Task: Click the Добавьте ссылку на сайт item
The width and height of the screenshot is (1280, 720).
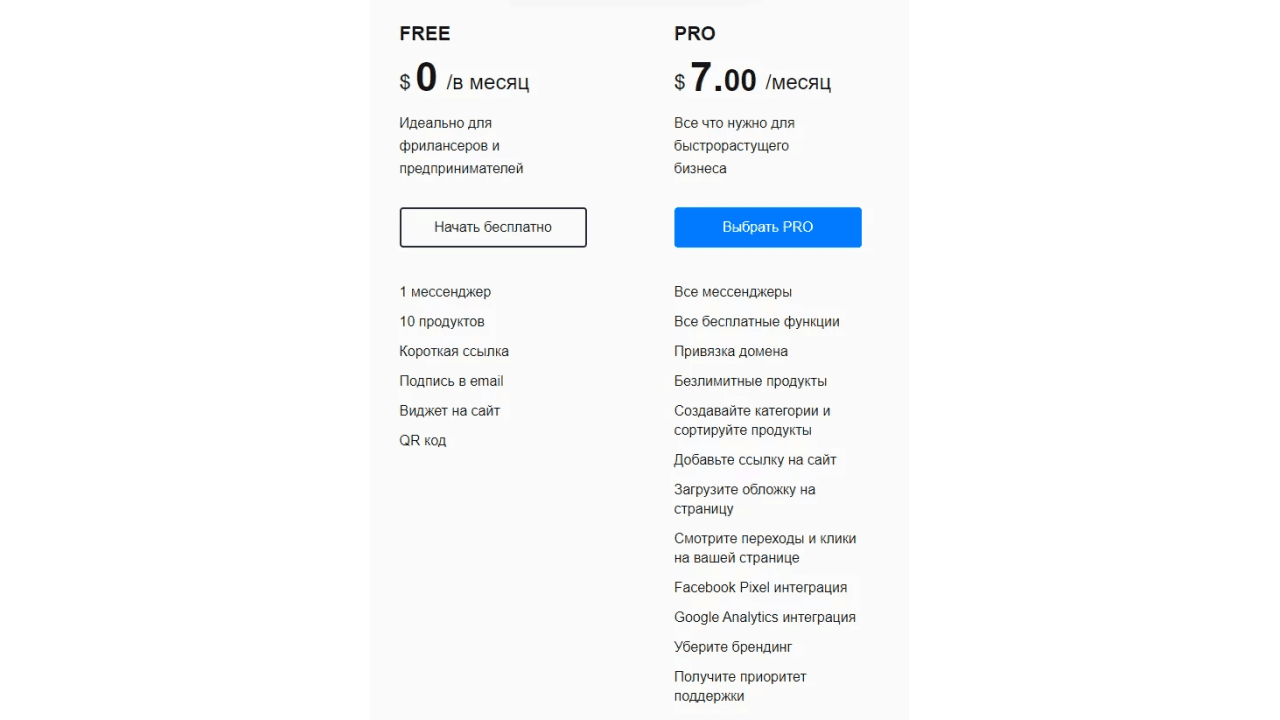Action: click(755, 460)
